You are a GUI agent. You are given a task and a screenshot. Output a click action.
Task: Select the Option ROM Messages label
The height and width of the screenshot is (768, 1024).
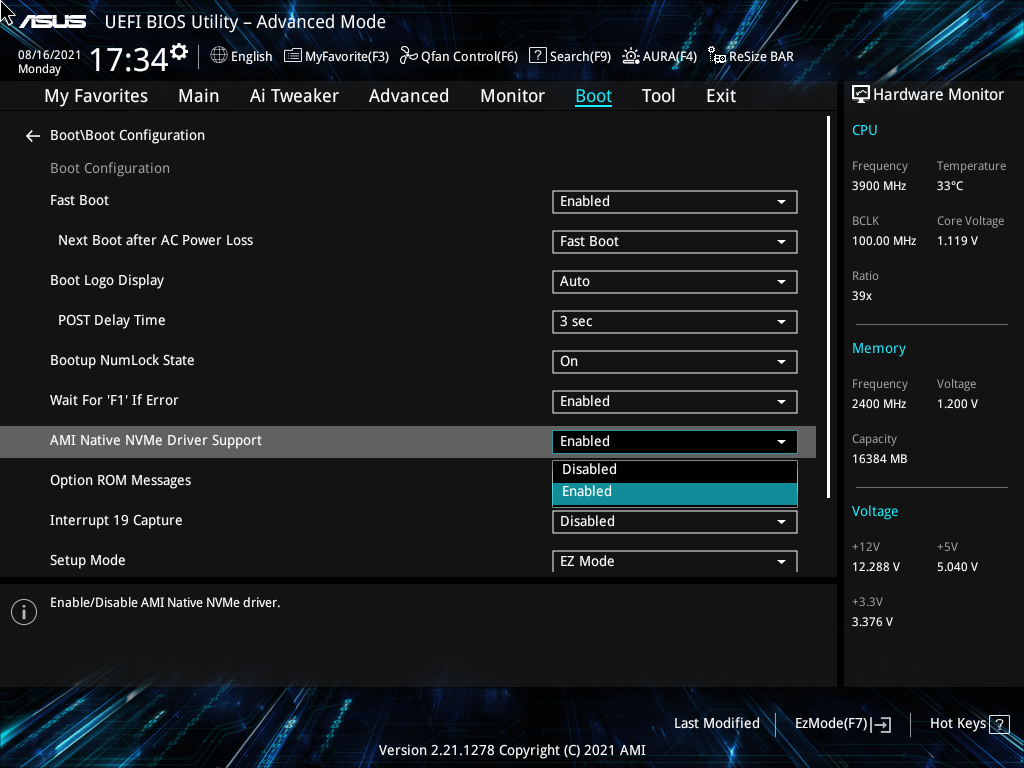point(121,481)
